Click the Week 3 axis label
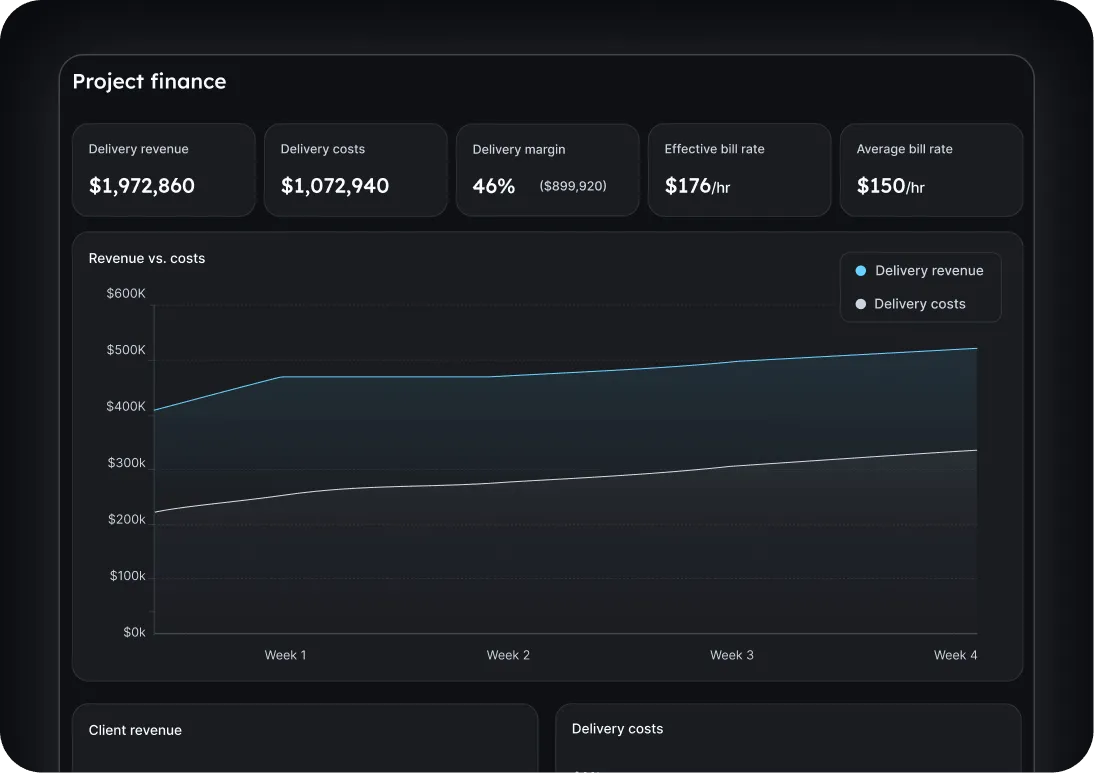Image resolution: width=1094 pixels, height=773 pixels. point(732,655)
